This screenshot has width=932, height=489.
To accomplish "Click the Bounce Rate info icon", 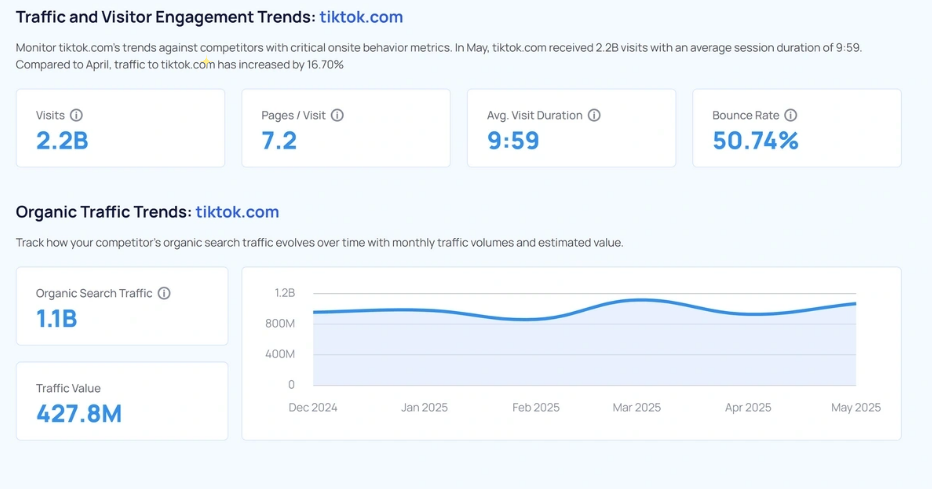I will [x=790, y=115].
